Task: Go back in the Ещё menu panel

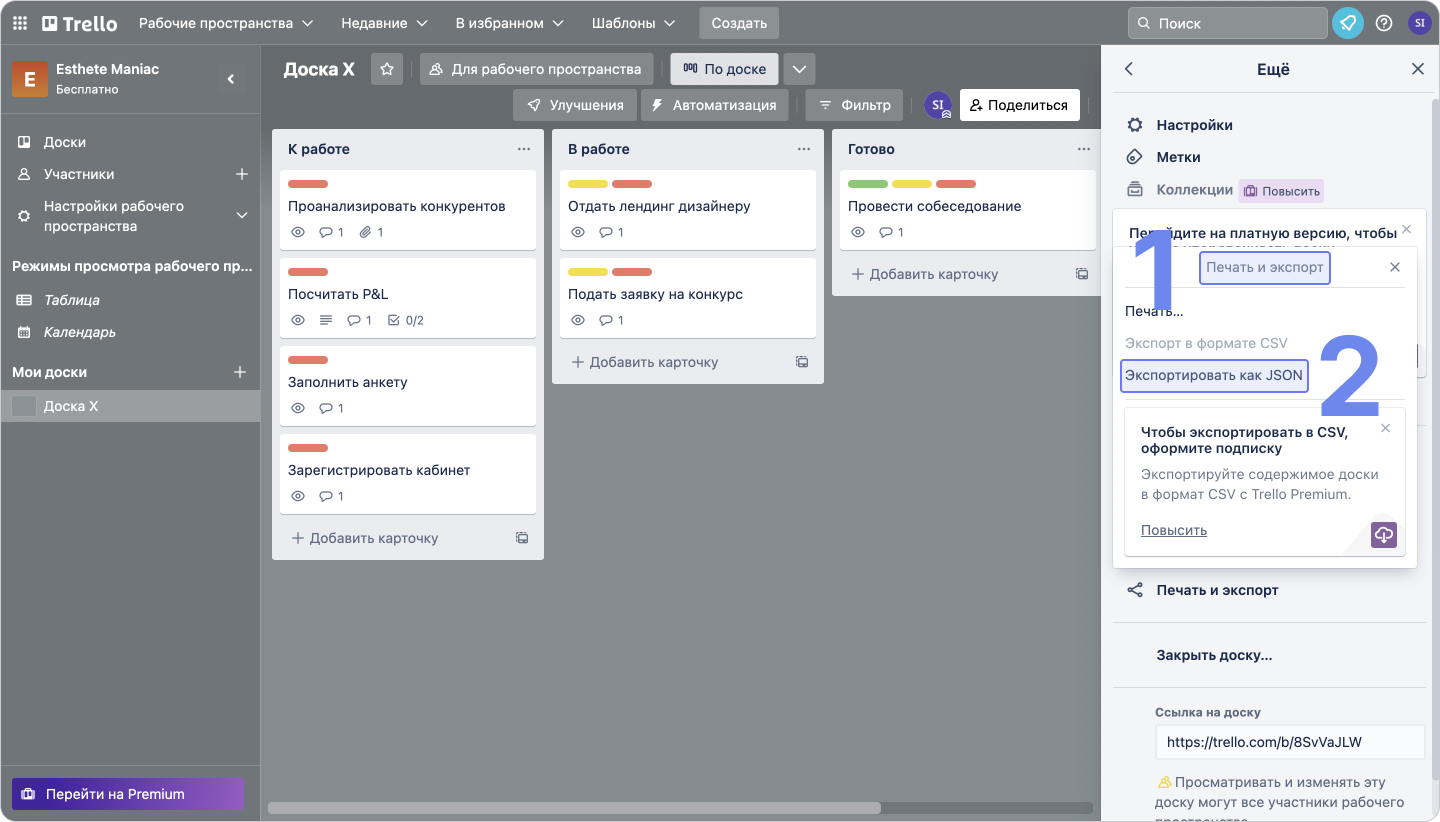Action: click(x=1129, y=69)
